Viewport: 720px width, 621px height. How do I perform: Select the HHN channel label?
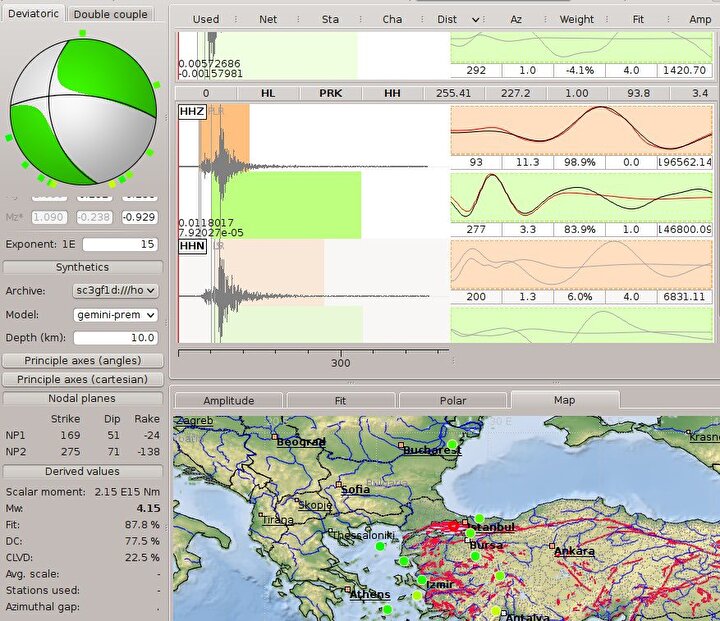point(192,247)
